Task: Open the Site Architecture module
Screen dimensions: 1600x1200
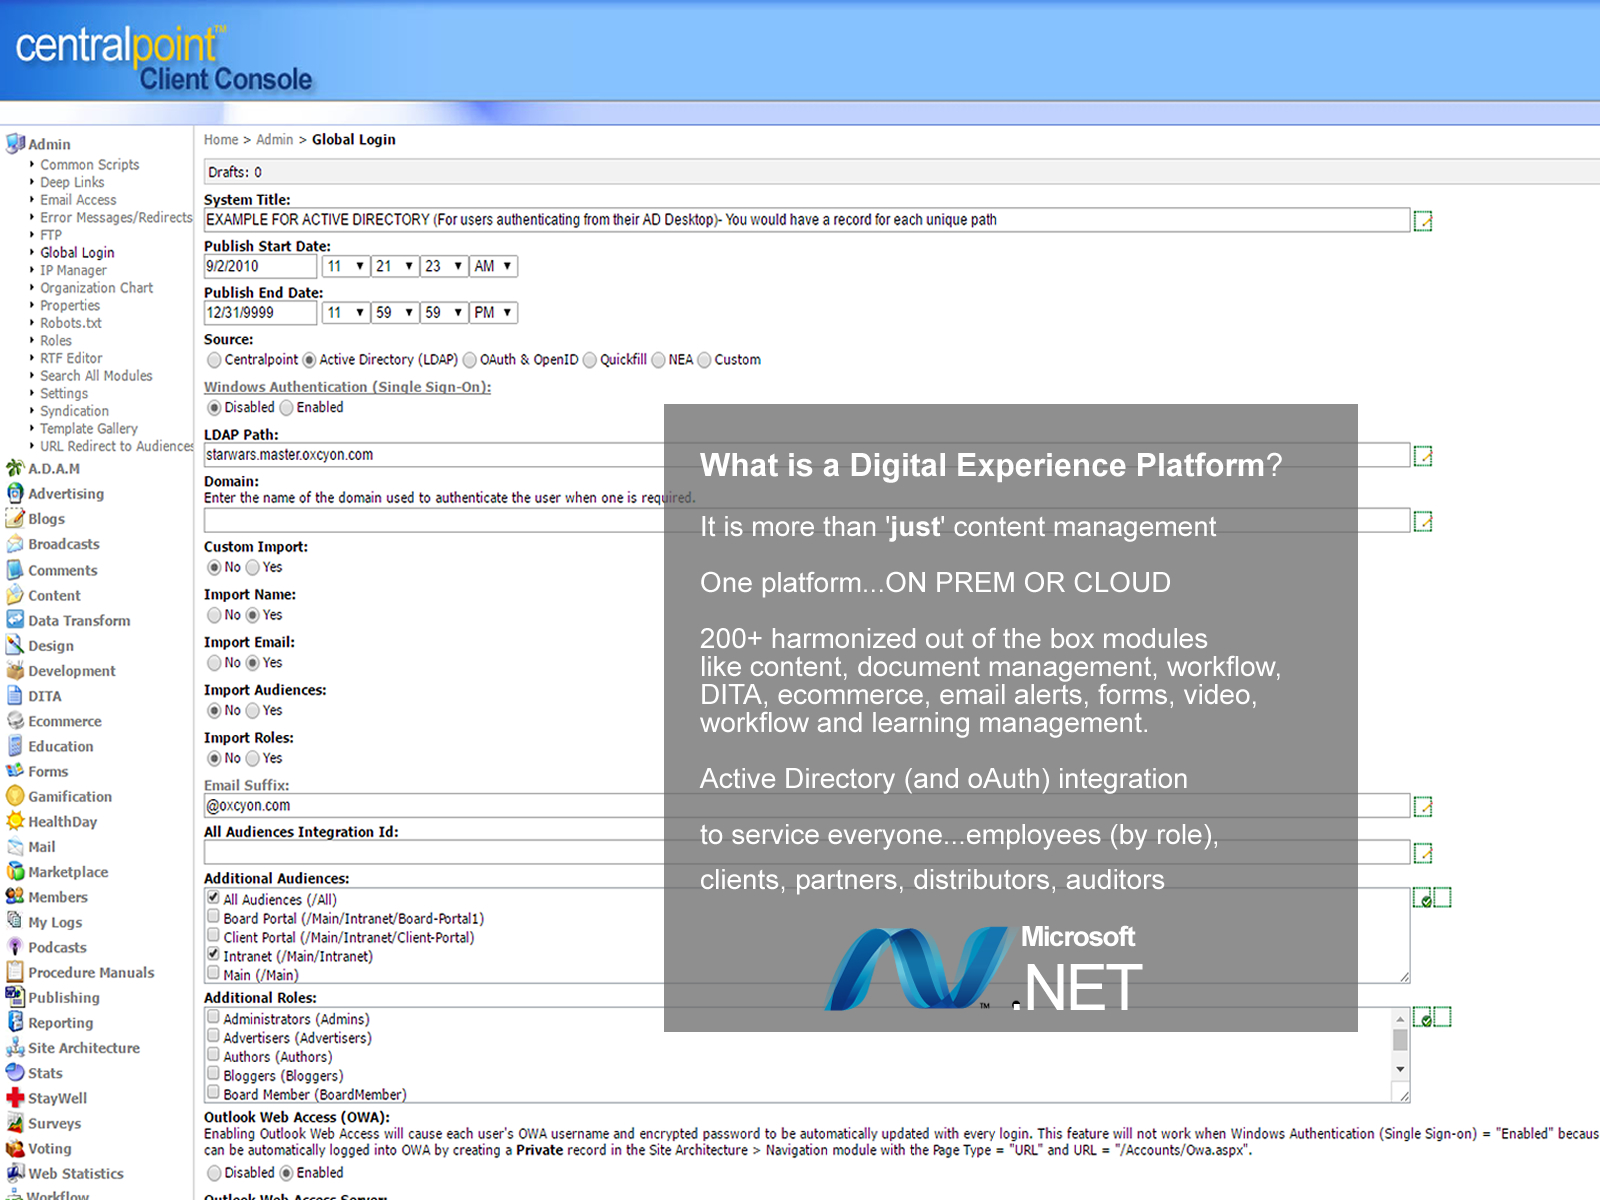Action: (x=84, y=1048)
